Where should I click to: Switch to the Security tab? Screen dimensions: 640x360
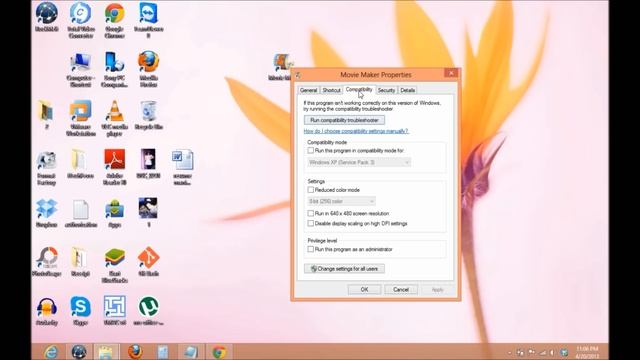pos(386,90)
